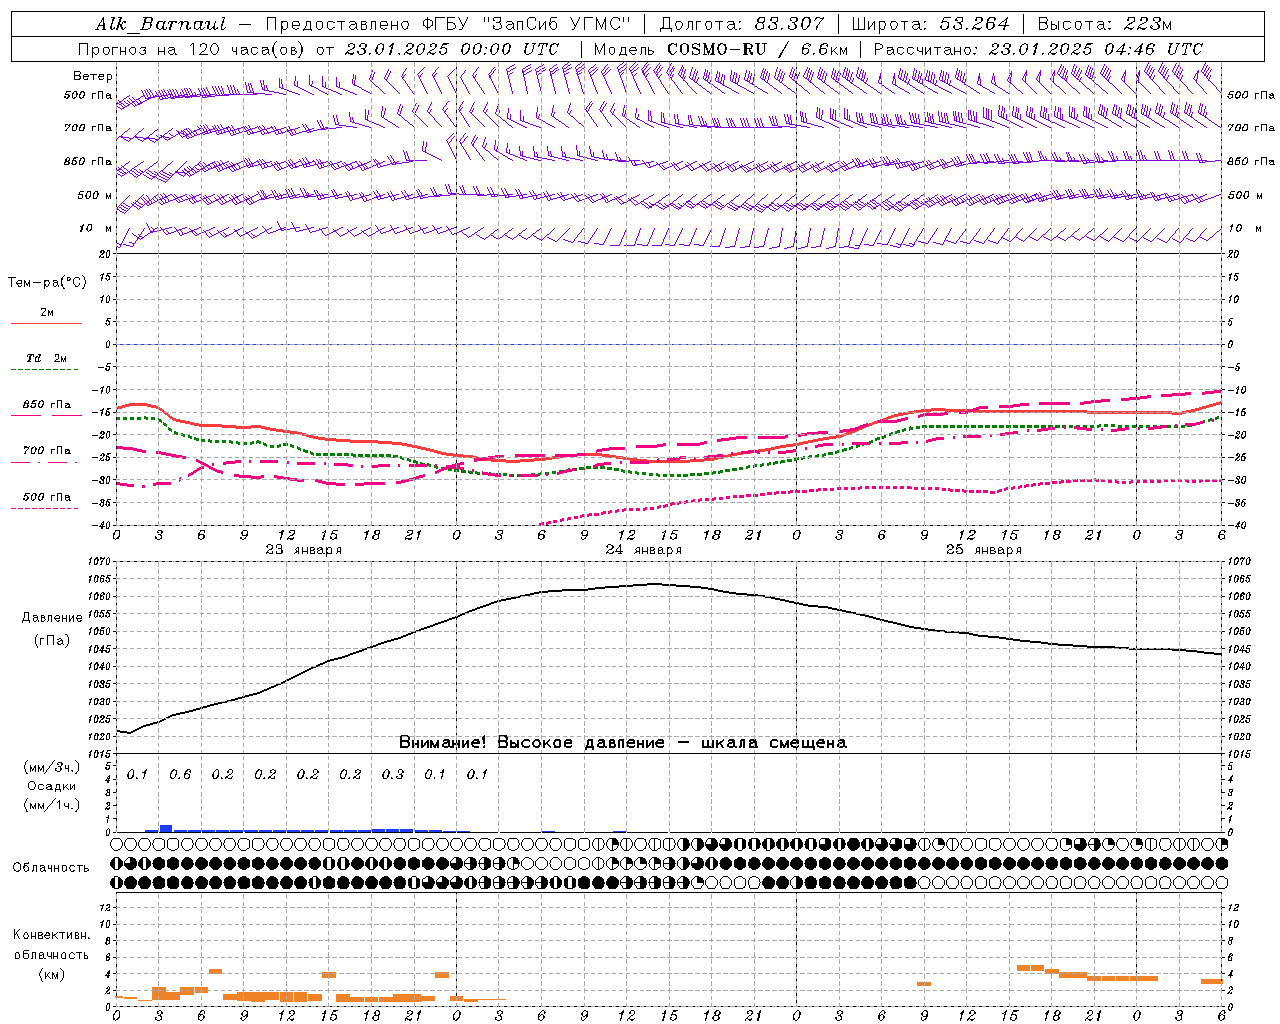Screen dimensions: 1280x1024
Task: Click the '(гПа)' unit label under Давление
Action: point(52,641)
